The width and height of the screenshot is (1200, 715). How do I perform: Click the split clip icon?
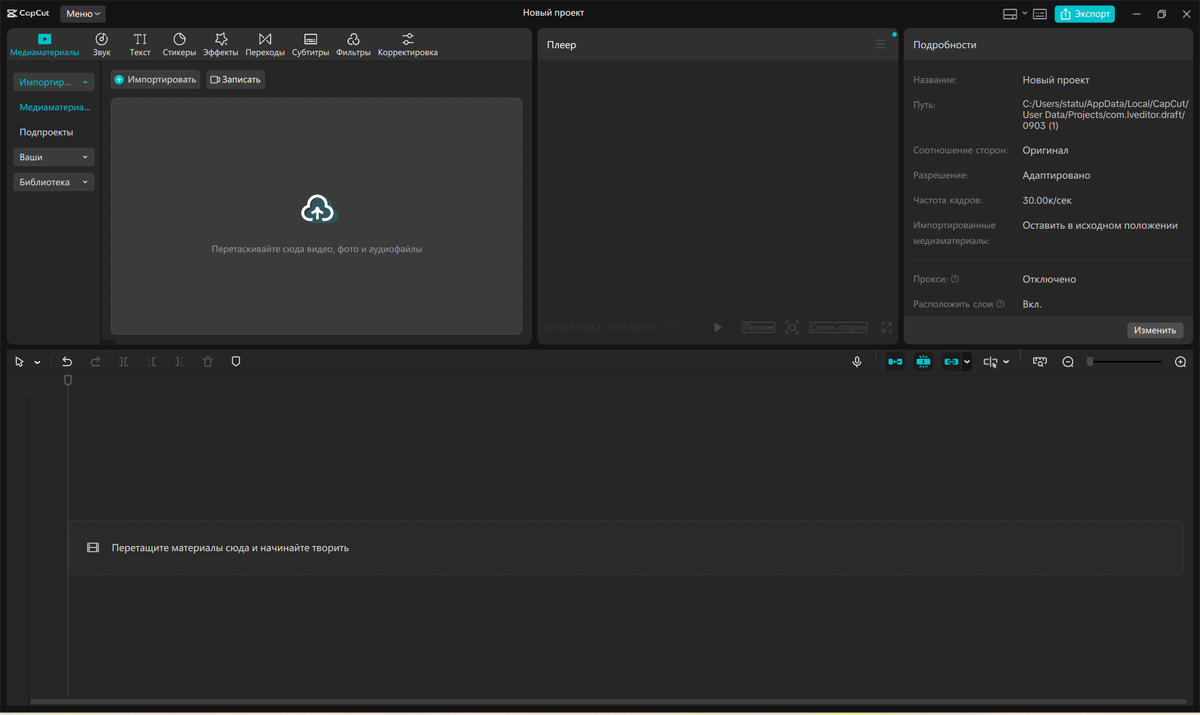(x=123, y=362)
